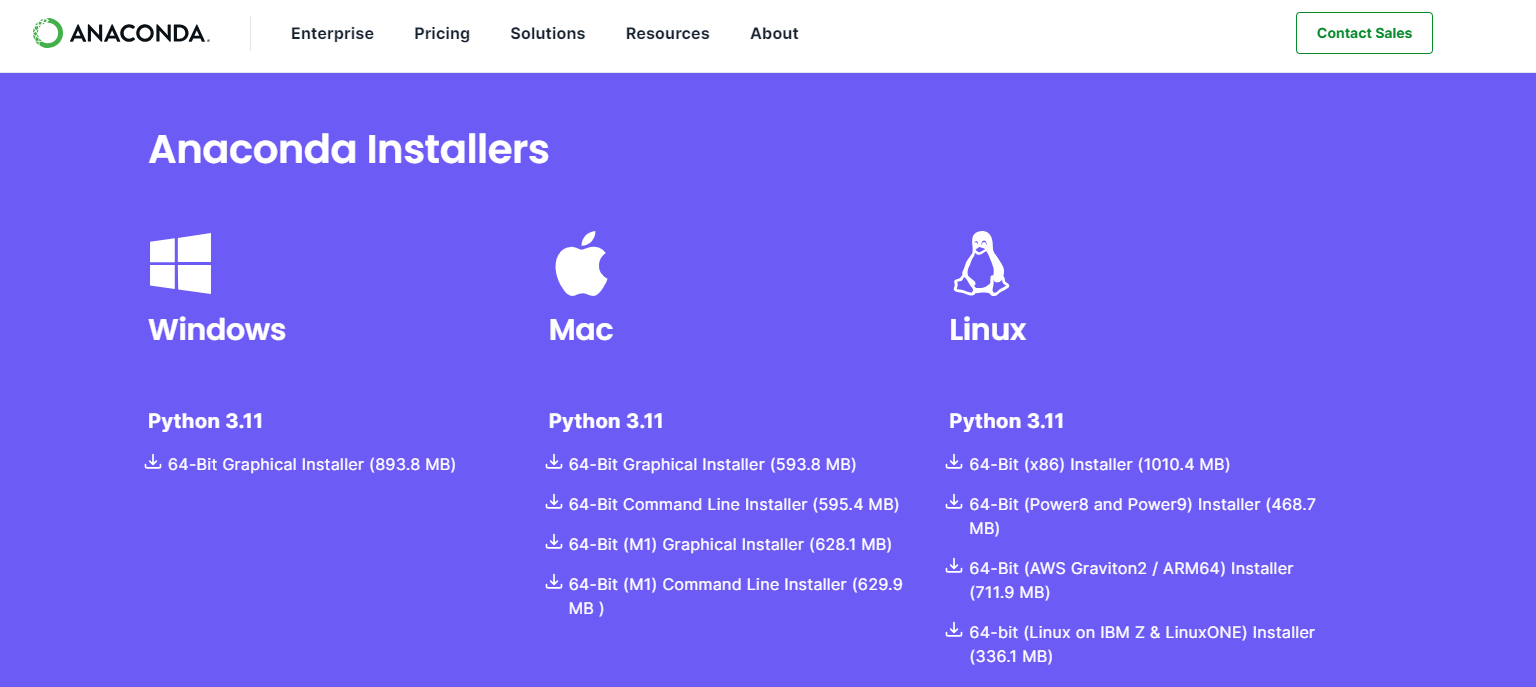
Task: Download Mac 64-Bit Graphical Installer (593.8 MB)
Action: pos(713,464)
